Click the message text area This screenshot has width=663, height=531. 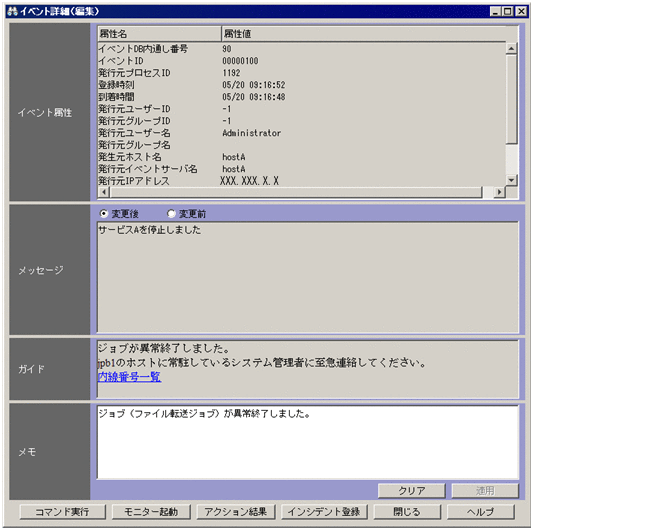point(308,277)
